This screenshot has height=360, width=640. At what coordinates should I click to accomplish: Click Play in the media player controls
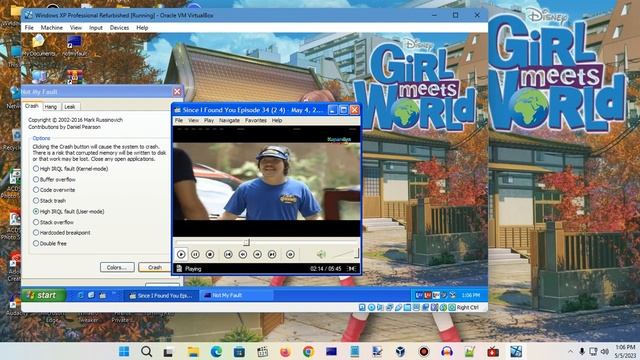(181, 254)
